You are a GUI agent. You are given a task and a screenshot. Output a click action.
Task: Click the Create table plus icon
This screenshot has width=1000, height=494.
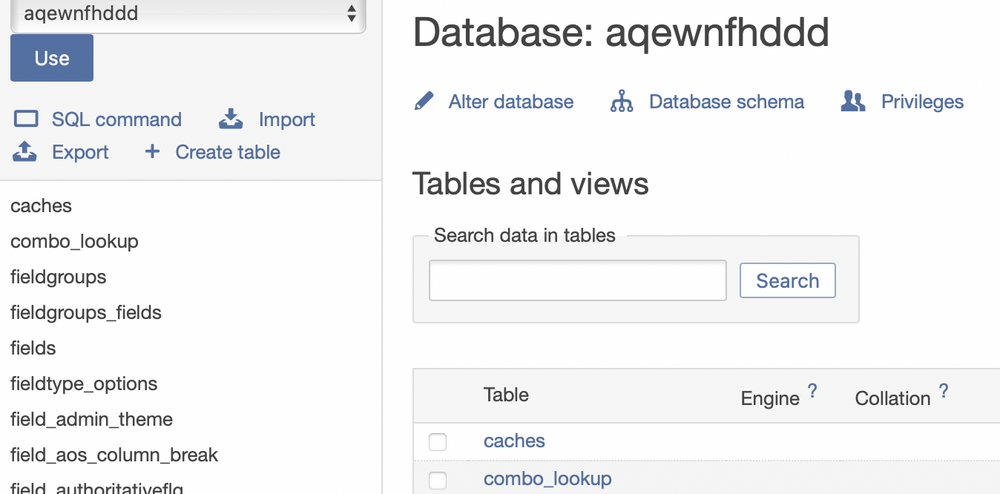(152, 152)
